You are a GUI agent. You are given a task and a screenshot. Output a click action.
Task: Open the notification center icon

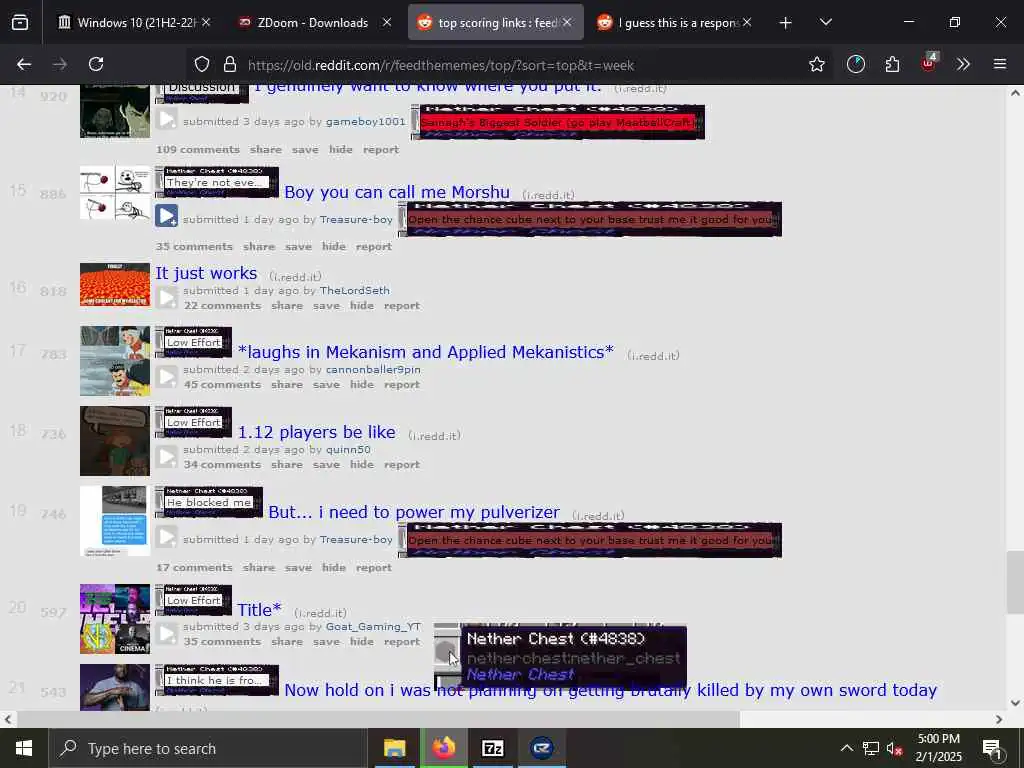point(991,748)
